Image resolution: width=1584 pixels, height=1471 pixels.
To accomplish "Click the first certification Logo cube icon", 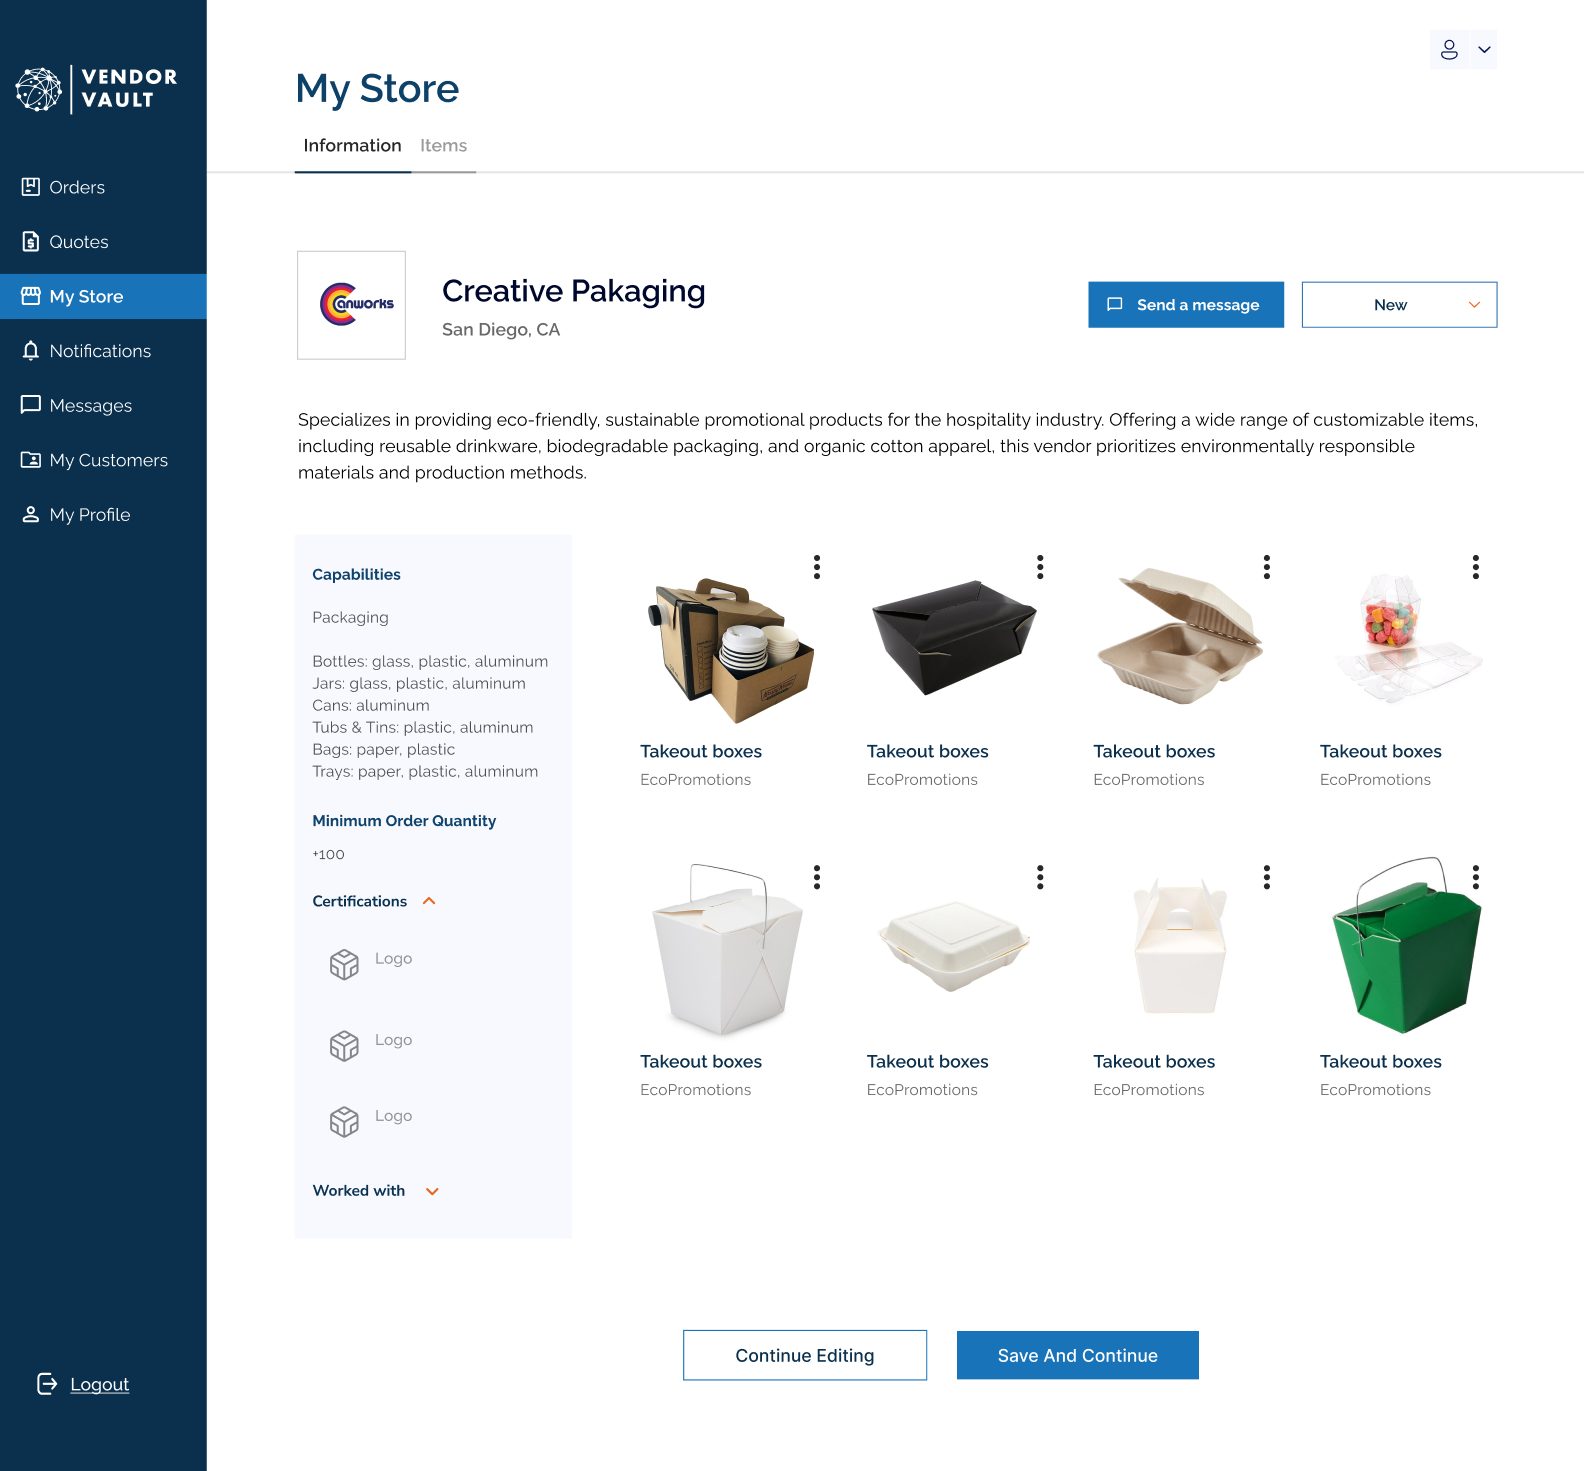I will 344,964.
